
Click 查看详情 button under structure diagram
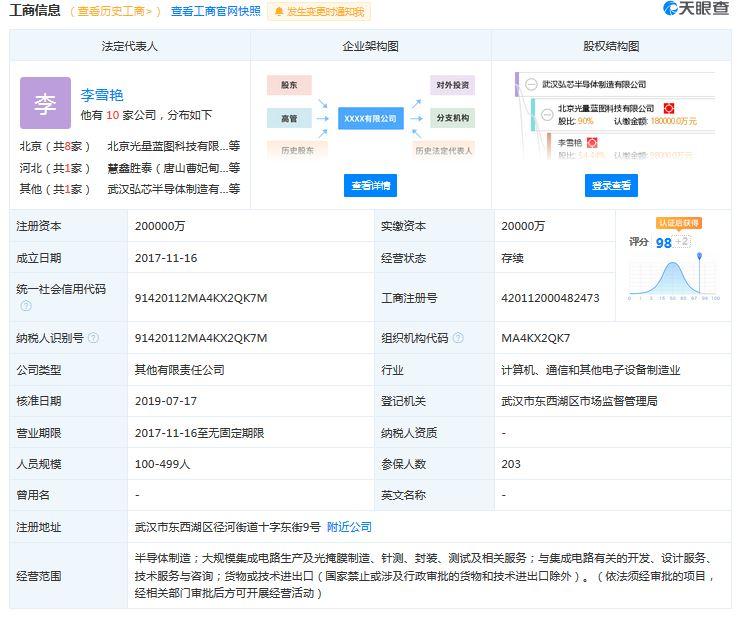370,185
